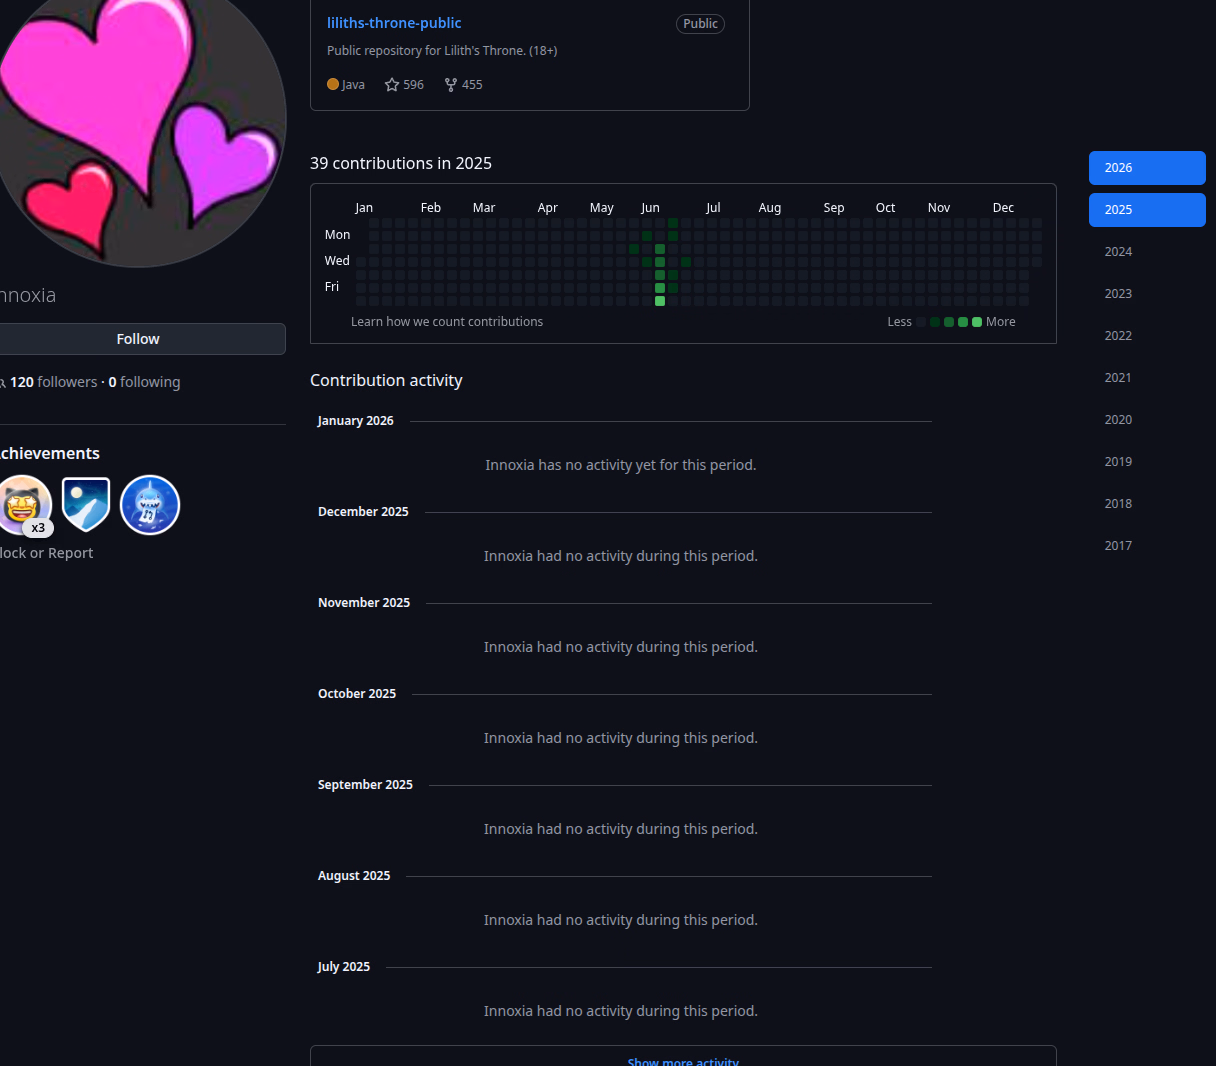Screen dimensions: 1216x1066
Task: Jump to 2017 contributions
Action: click(x=1118, y=546)
